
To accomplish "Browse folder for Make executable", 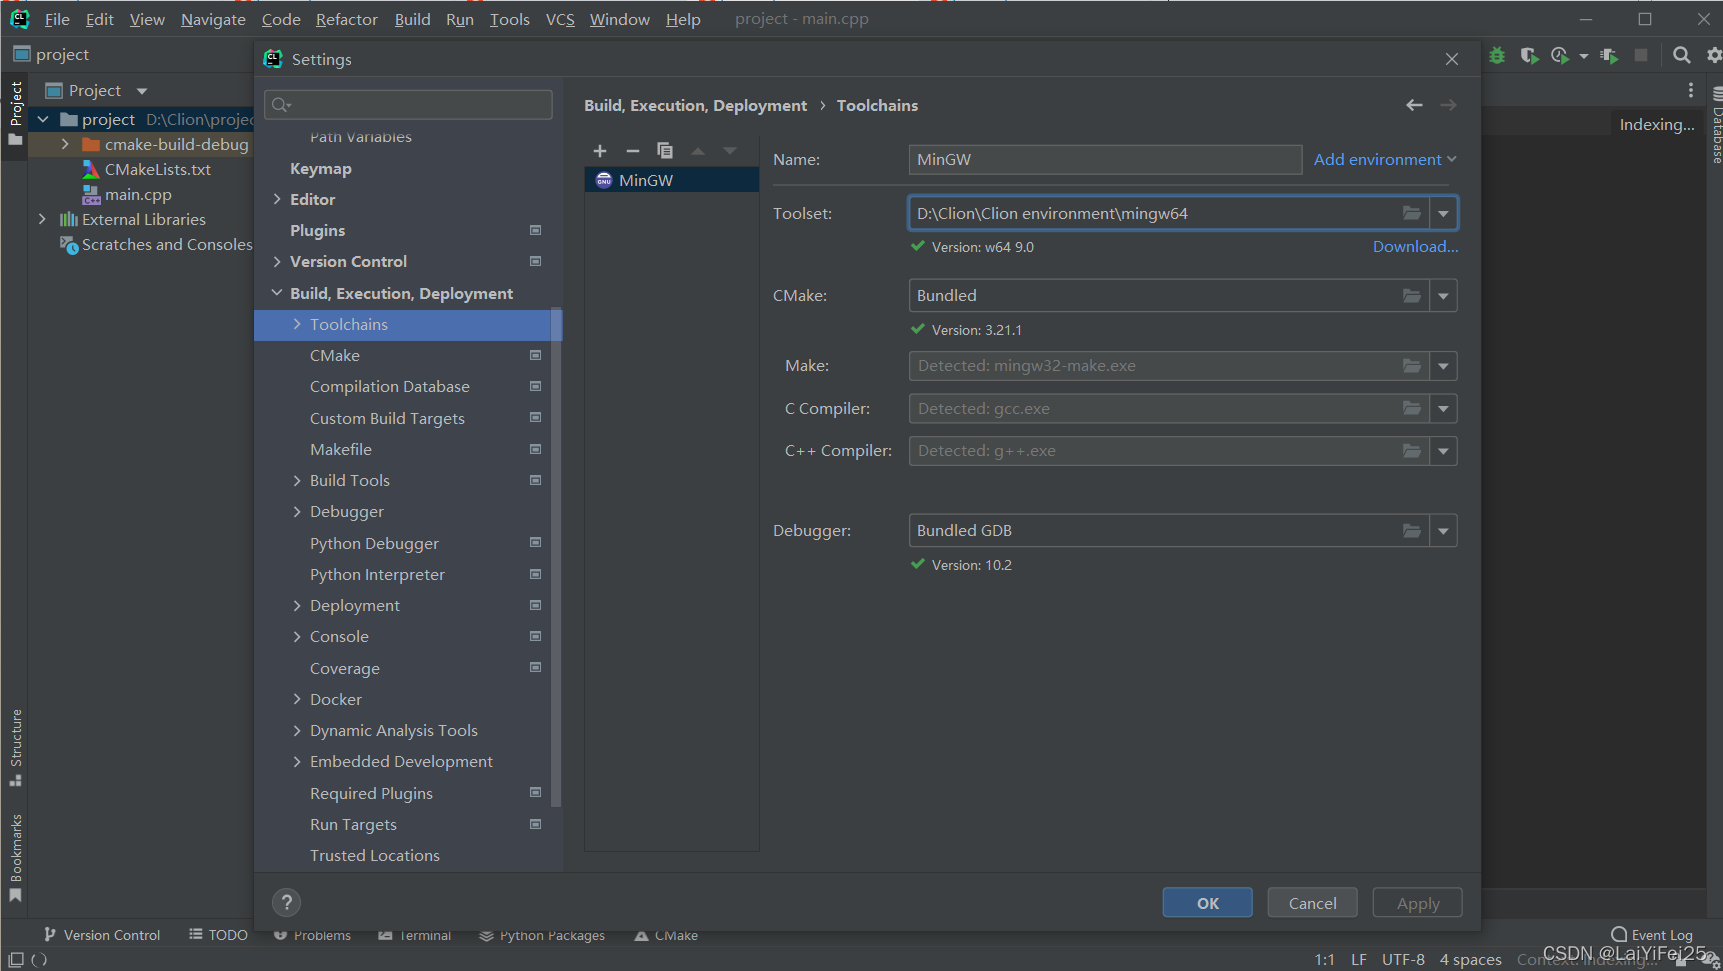I will pyautogui.click(x=1411, y=366).
